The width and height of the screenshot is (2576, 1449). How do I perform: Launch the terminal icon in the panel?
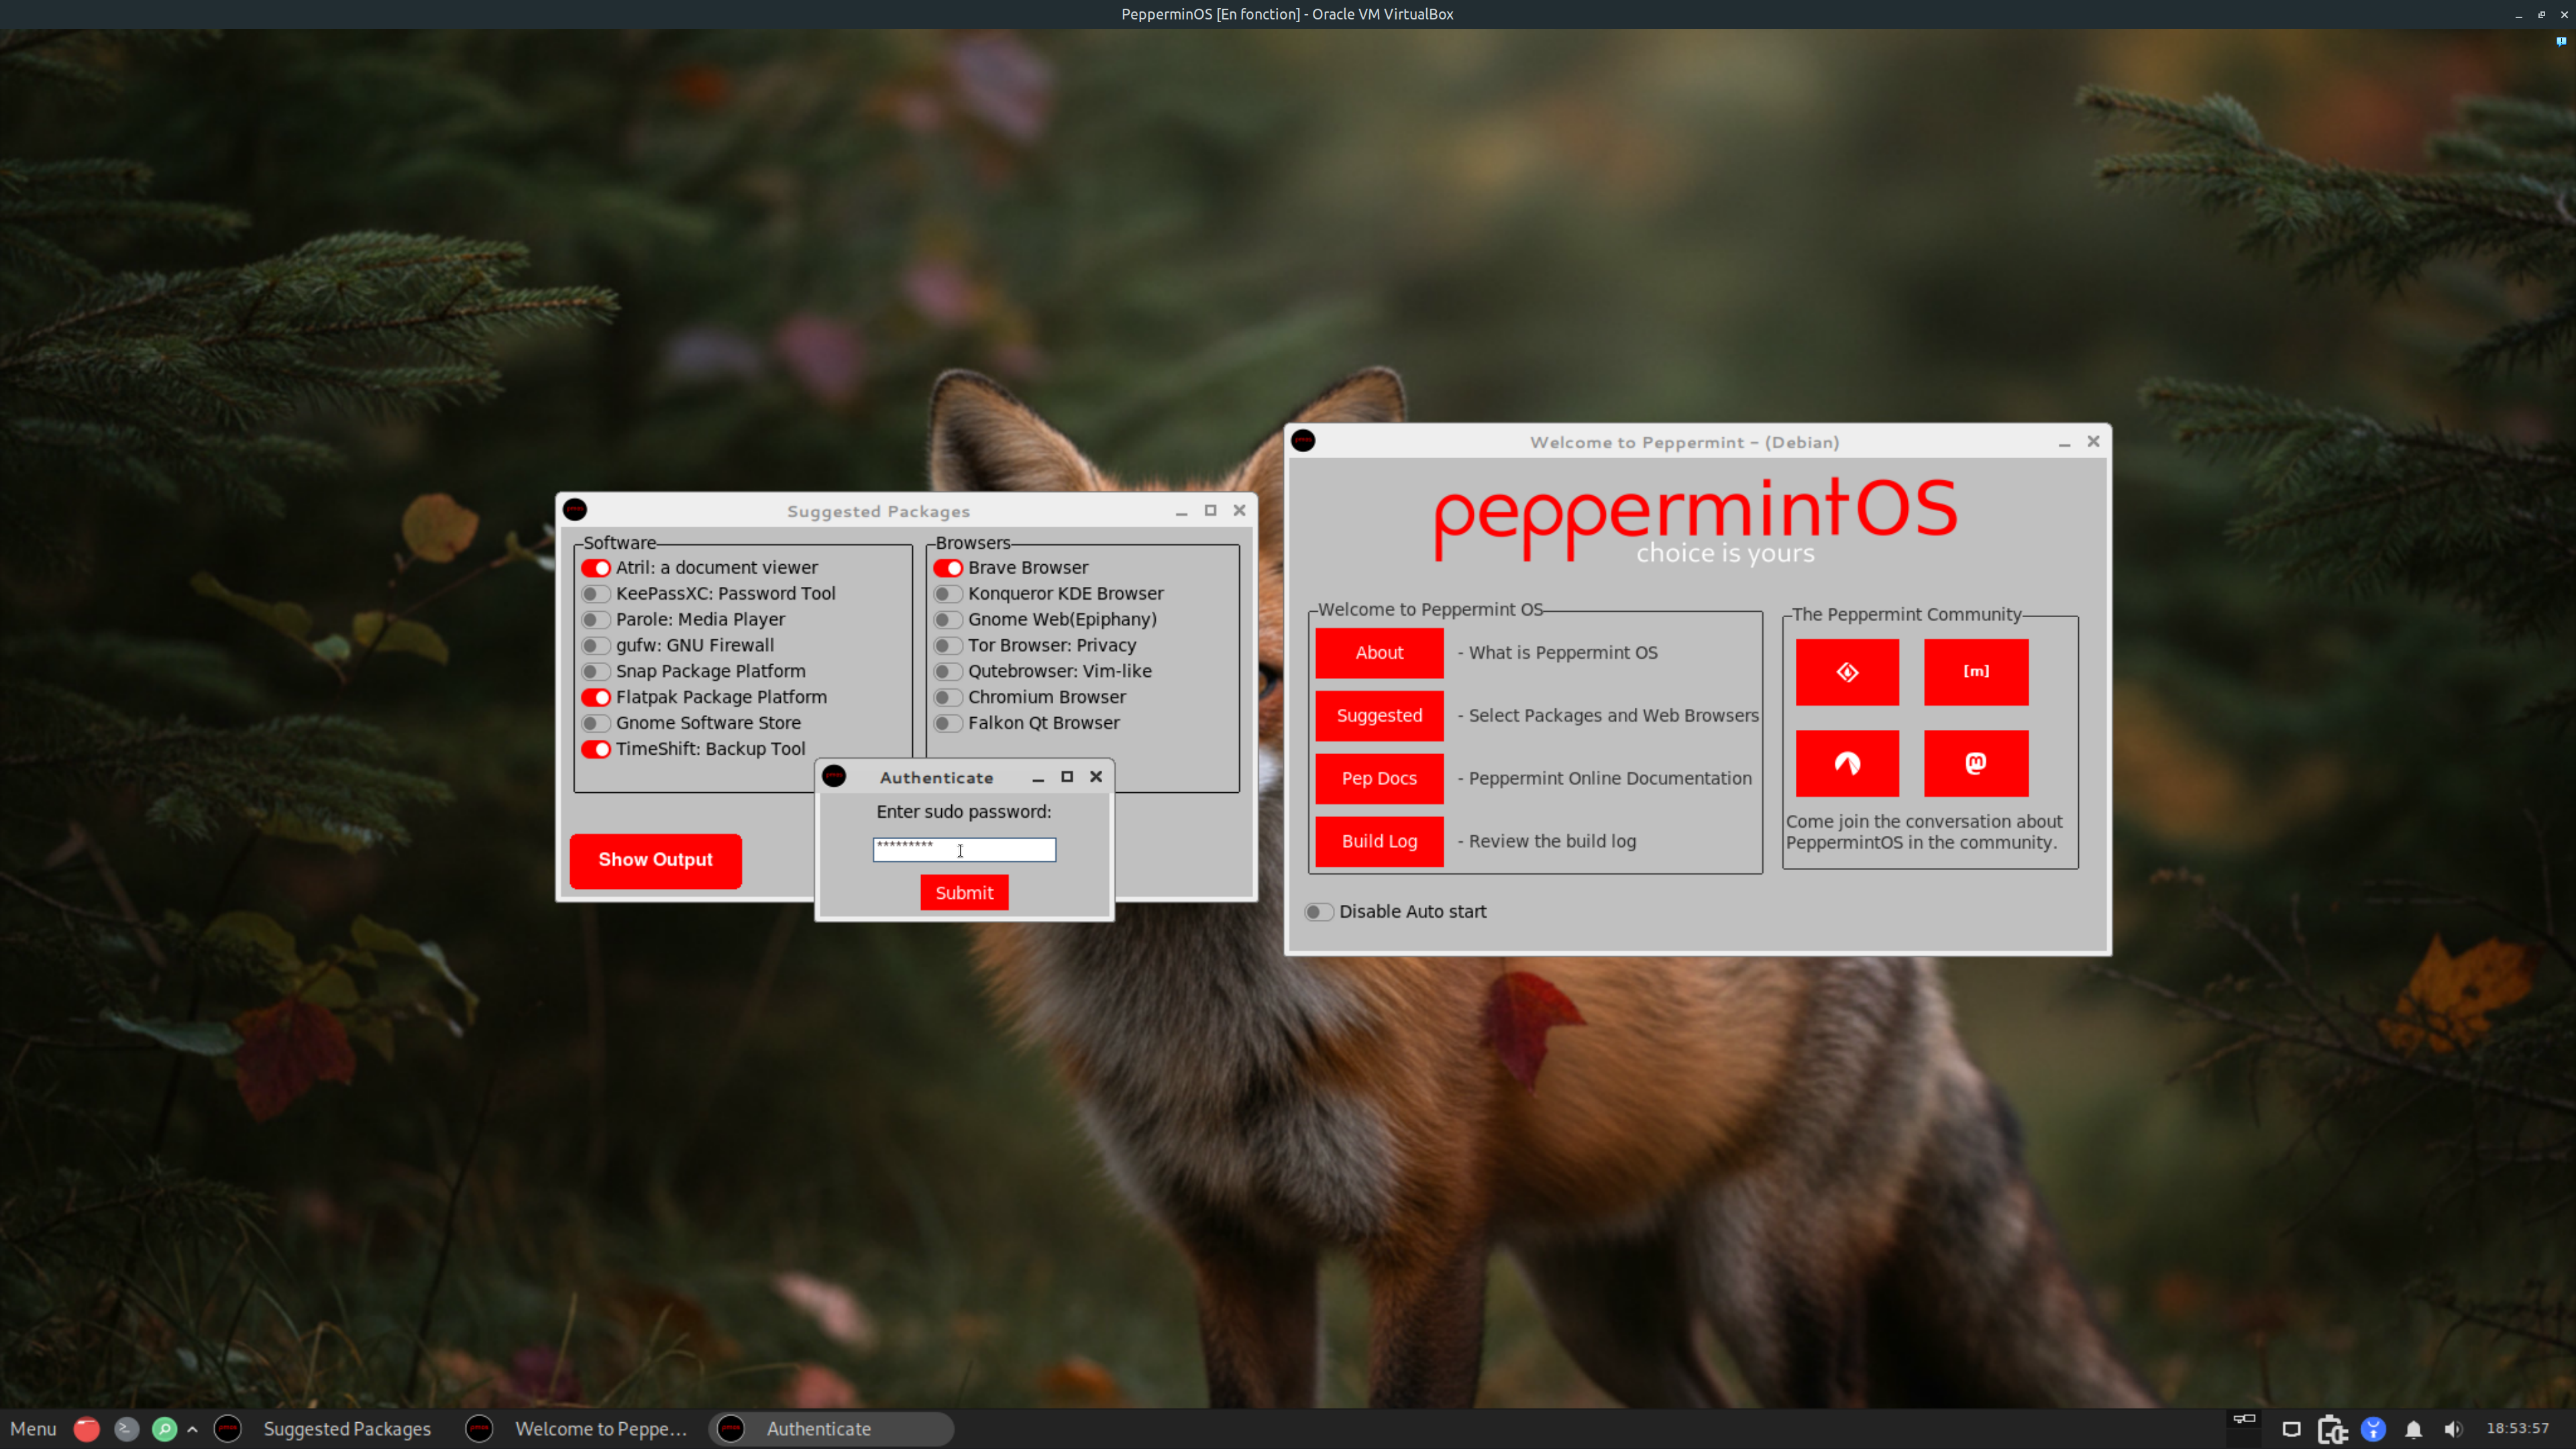click(x=126, y=1429)
